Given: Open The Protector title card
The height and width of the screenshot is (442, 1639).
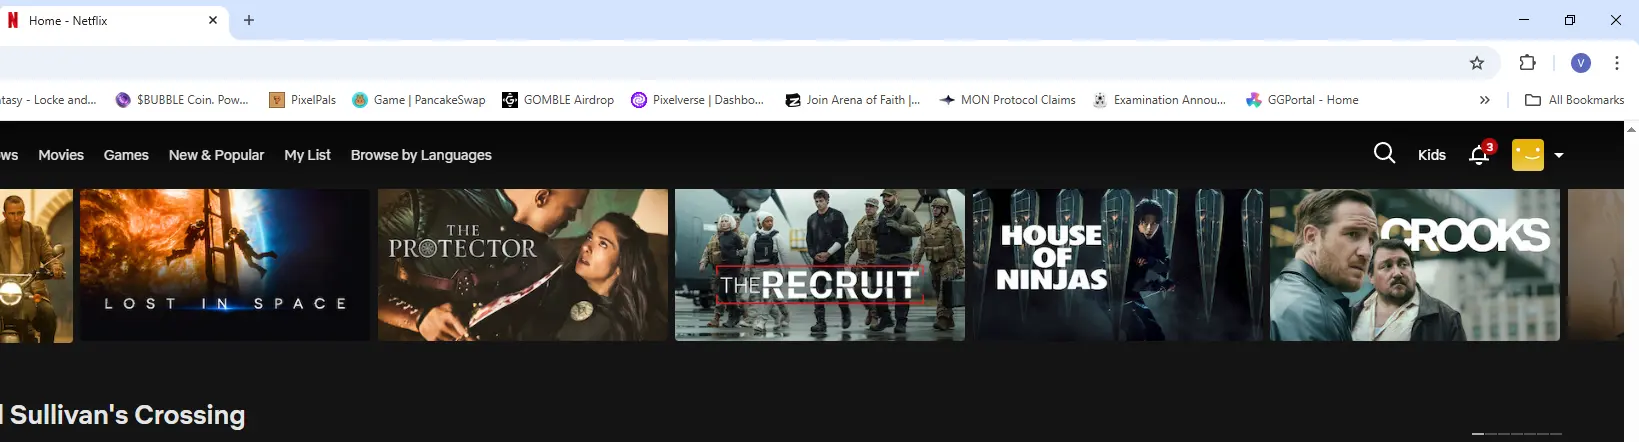Looking at the screenshot, I should click(523, 265).
